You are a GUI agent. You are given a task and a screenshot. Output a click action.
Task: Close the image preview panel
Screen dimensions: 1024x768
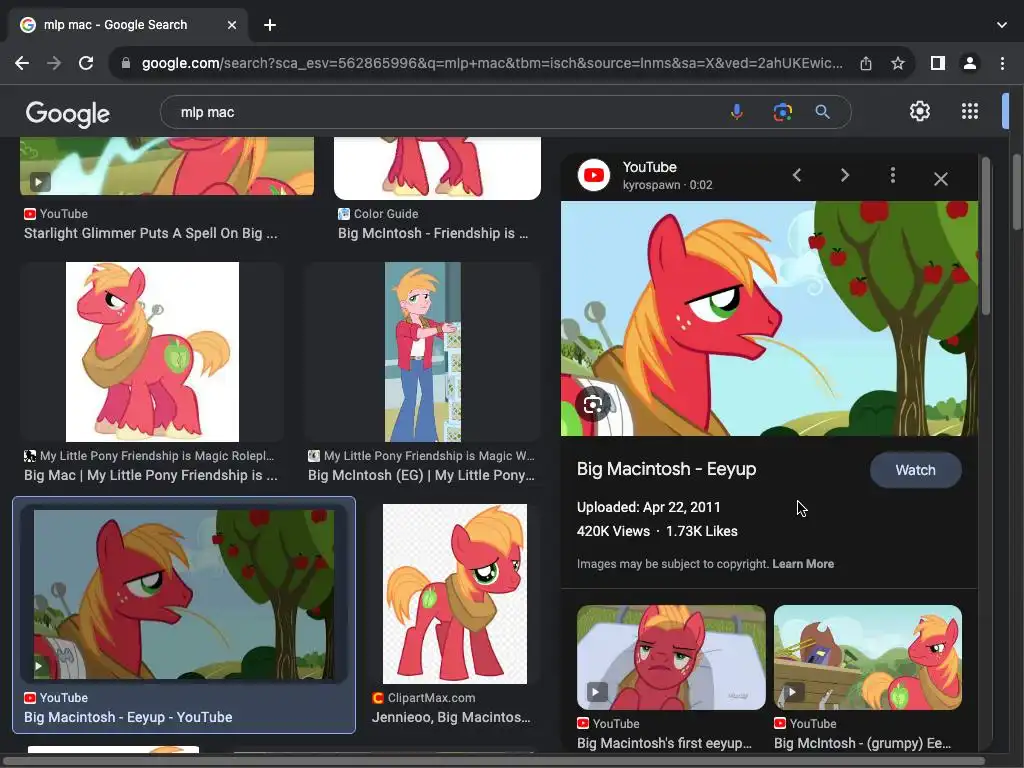click(940, 178)
